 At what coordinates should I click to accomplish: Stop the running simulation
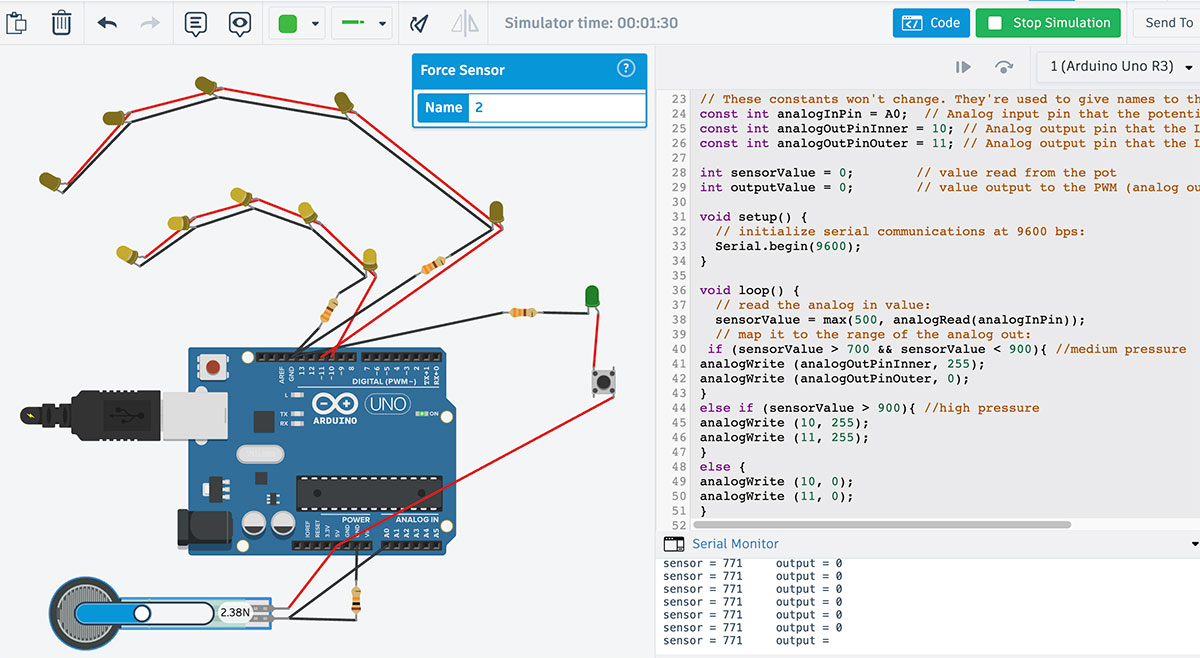pyautogui.click(x=1048, y=23)
